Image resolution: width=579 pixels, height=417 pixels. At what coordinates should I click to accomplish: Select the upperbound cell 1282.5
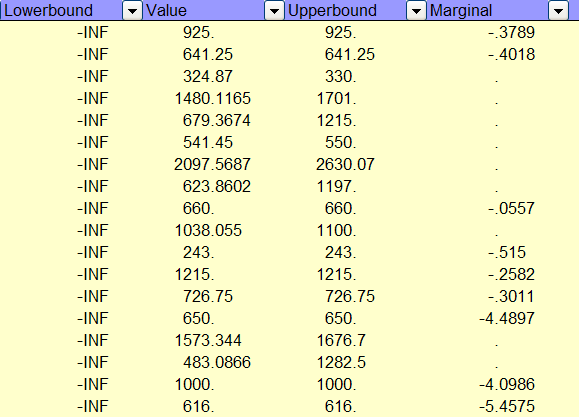point(341,362)
